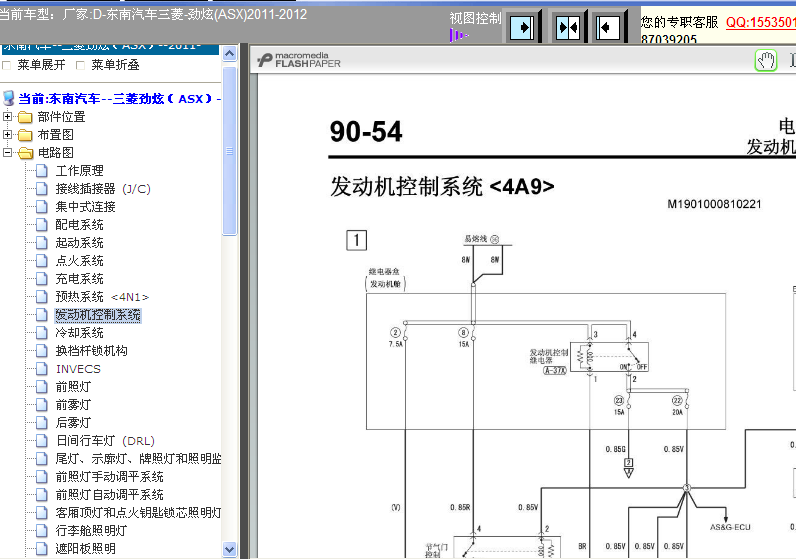Click document icon beside 发动机控制系统
796x559 pixels.
click(x=42, y=315)
